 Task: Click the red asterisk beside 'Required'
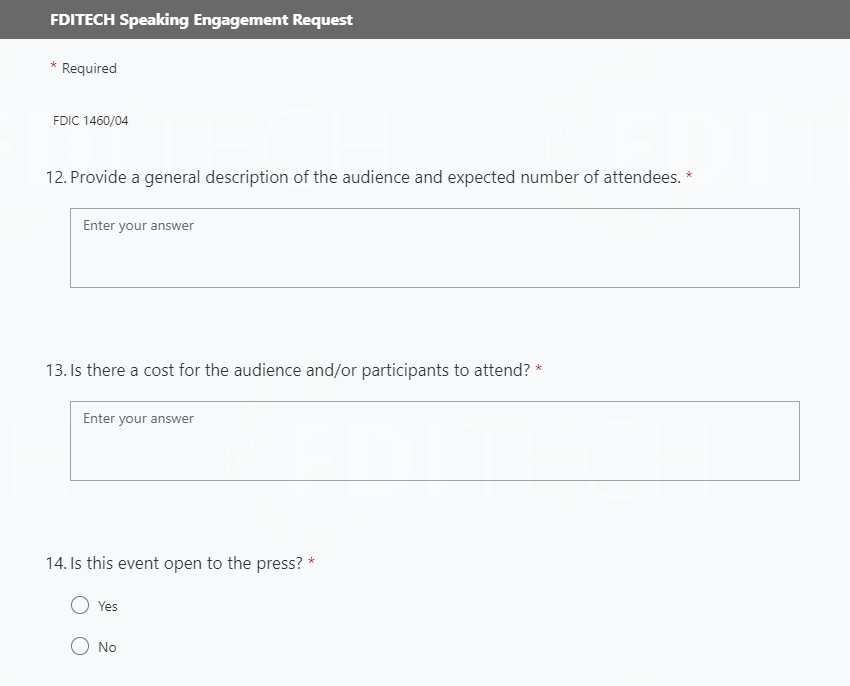click(x=54, y=68)
